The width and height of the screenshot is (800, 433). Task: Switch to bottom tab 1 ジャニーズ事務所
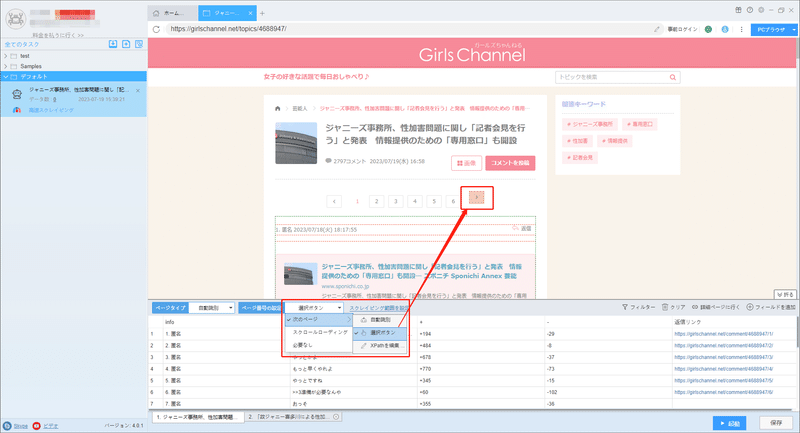198,417
